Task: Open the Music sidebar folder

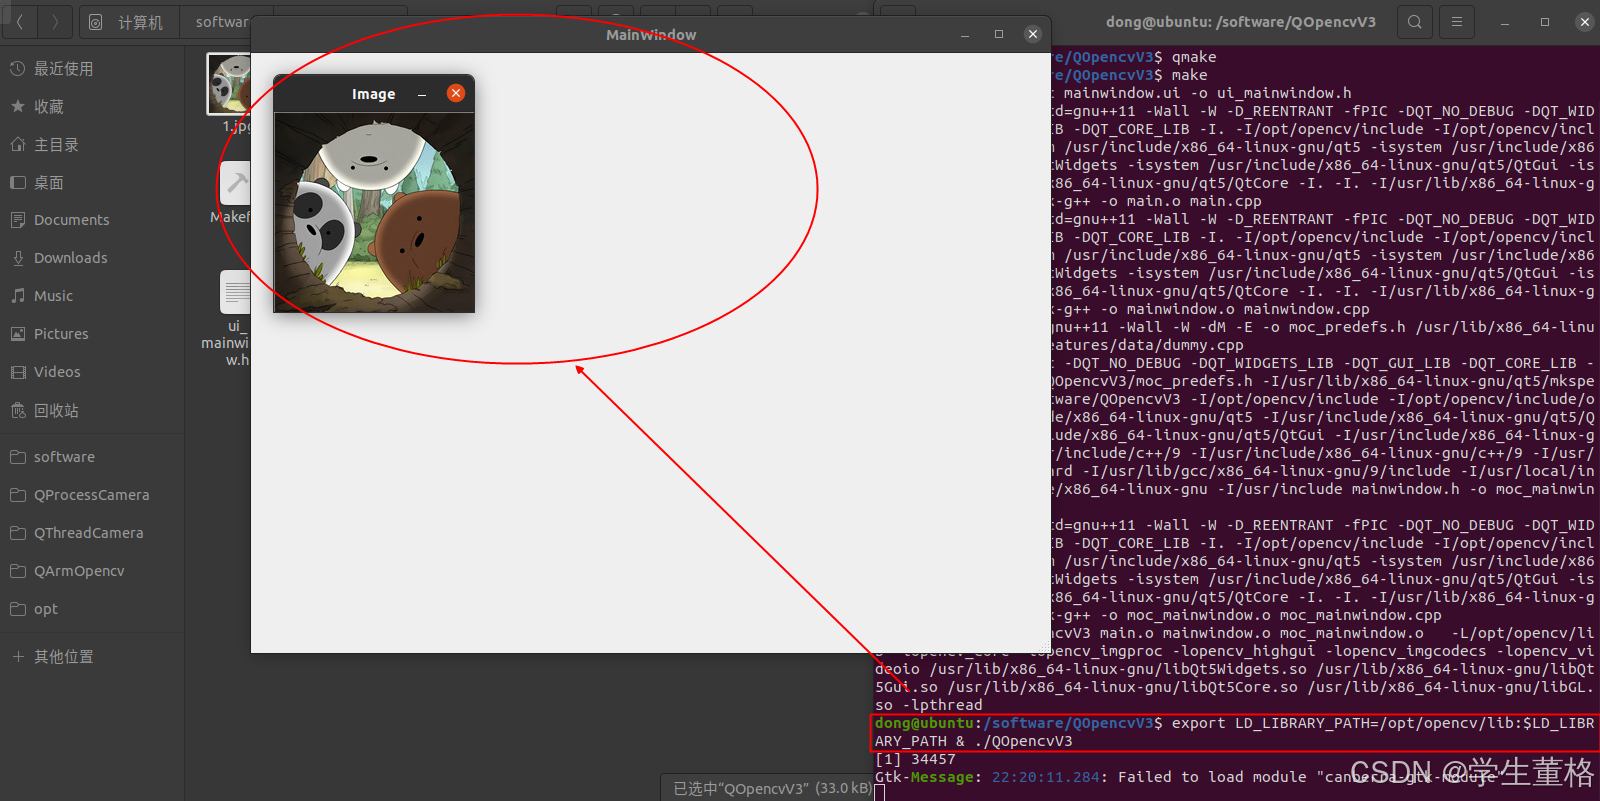Action: tap(92, 296)
